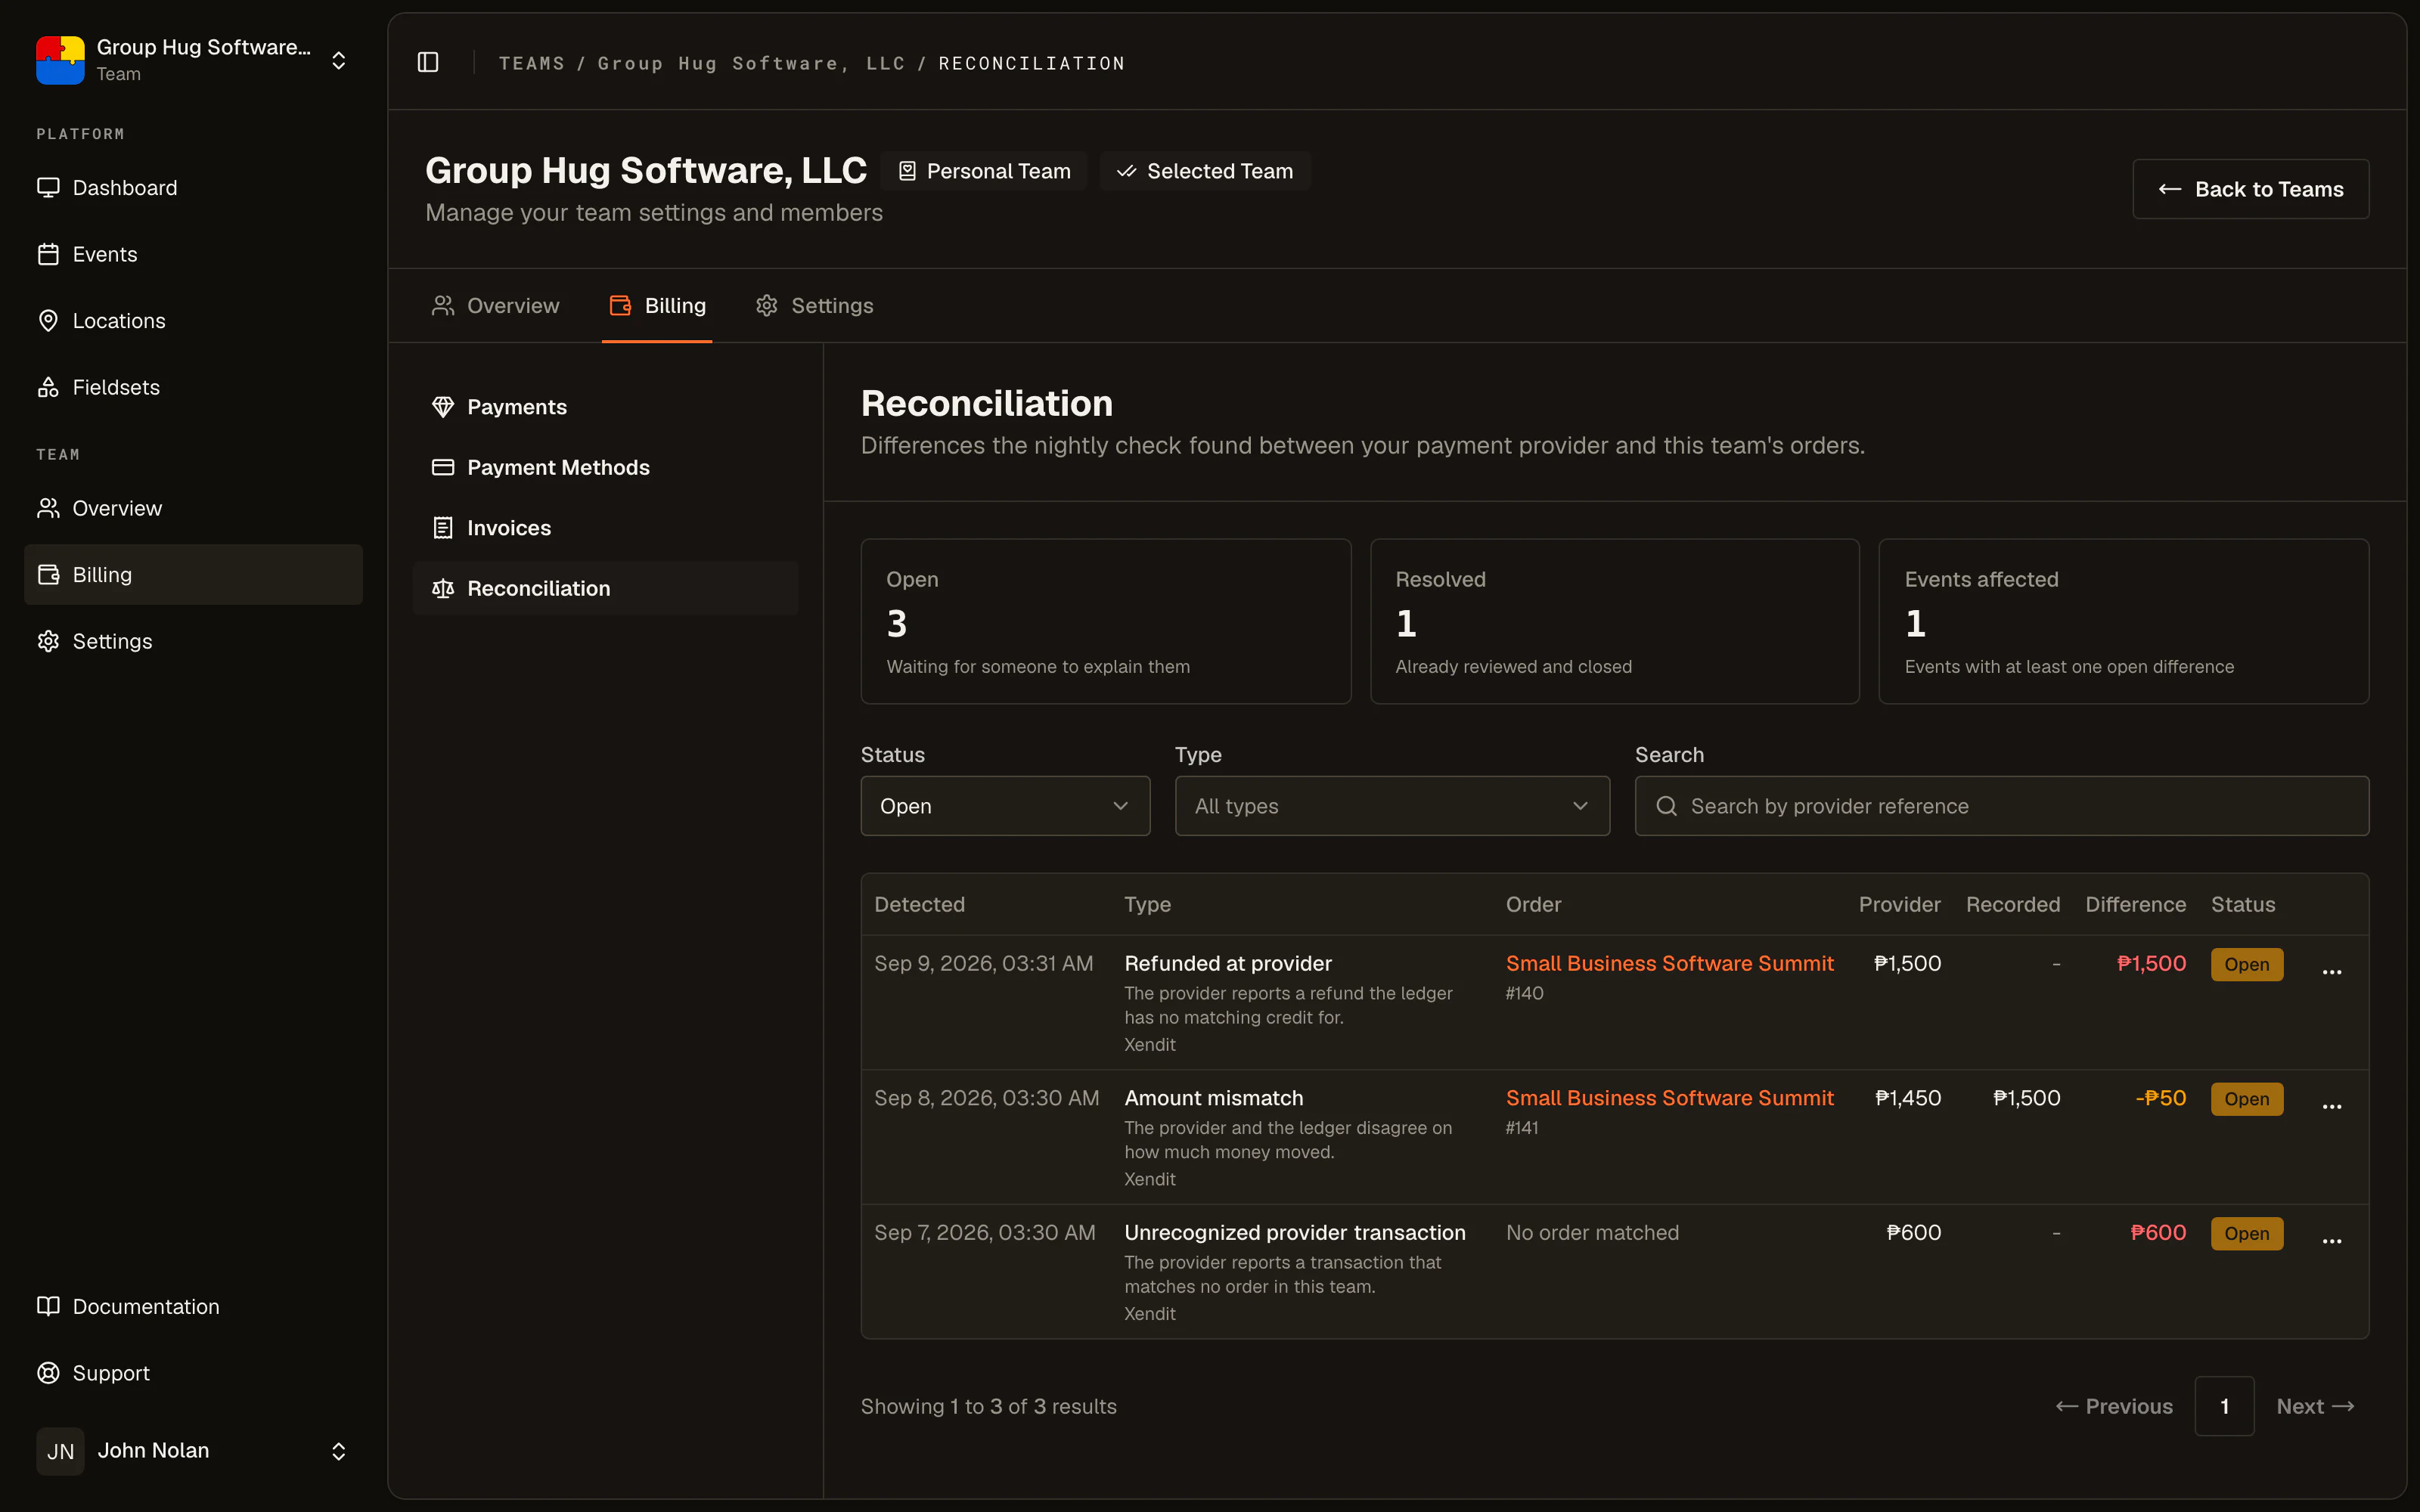Open the Type dropdown showing All types

click(x=1392, y=806)
